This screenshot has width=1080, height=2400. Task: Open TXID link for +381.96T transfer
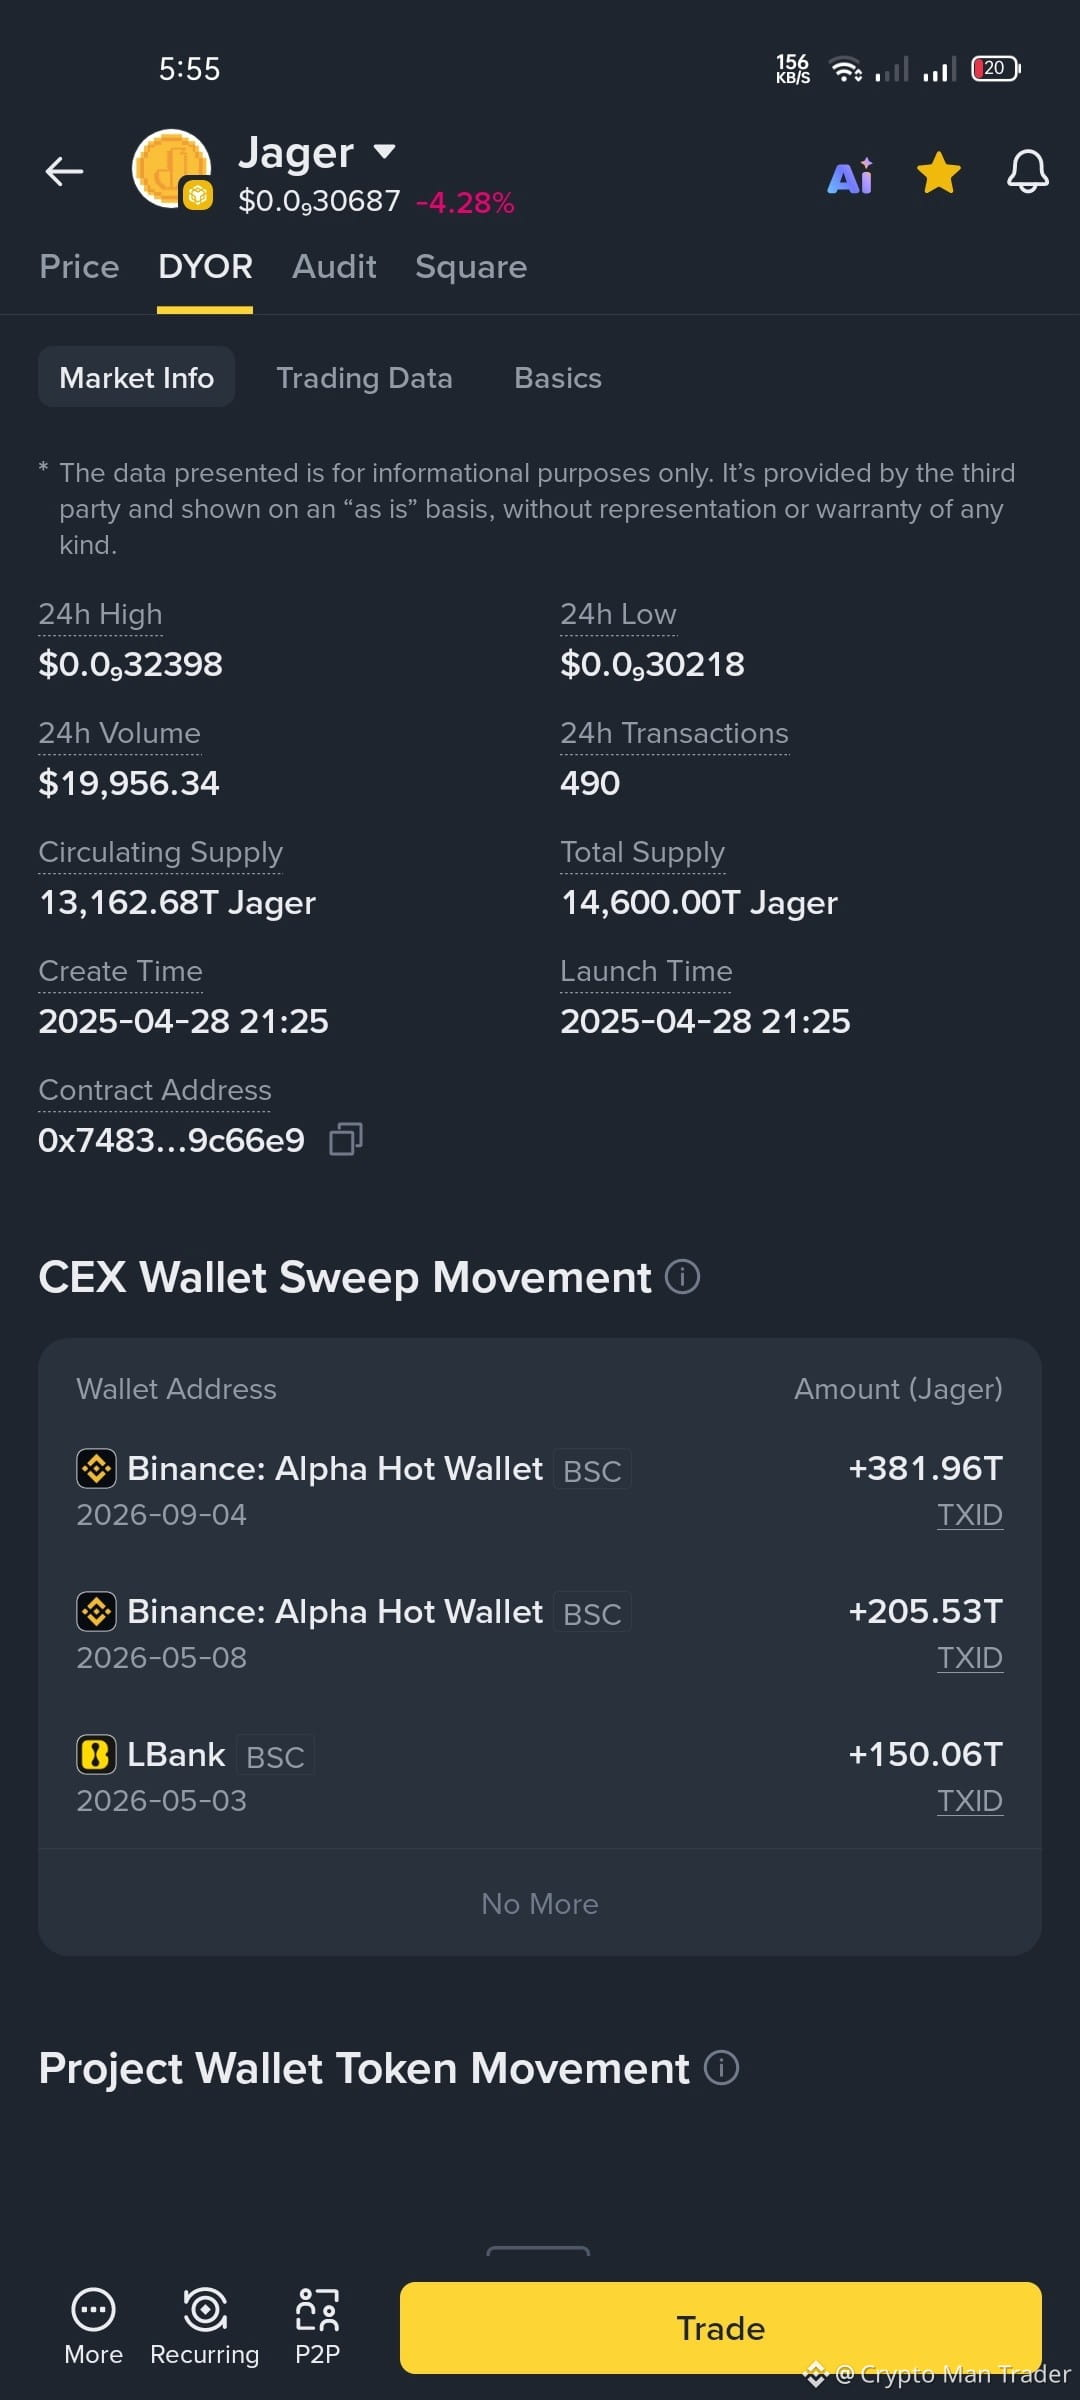tap(970, 1515)
